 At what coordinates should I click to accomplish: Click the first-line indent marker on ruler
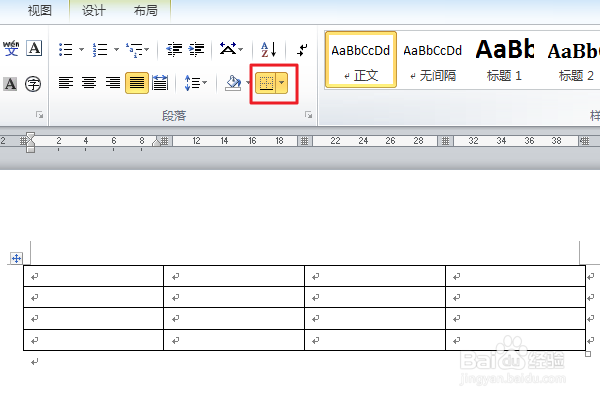(30, 137)
